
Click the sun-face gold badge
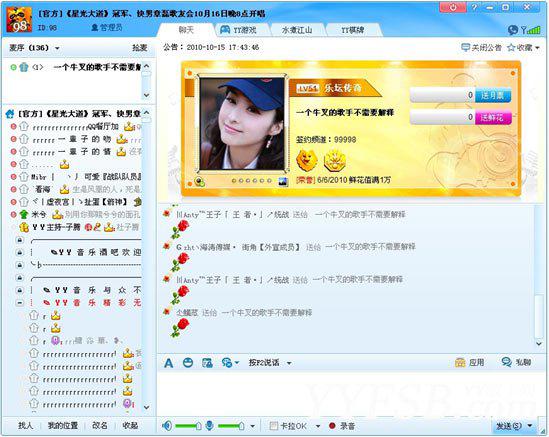click(x=335, y=160)
